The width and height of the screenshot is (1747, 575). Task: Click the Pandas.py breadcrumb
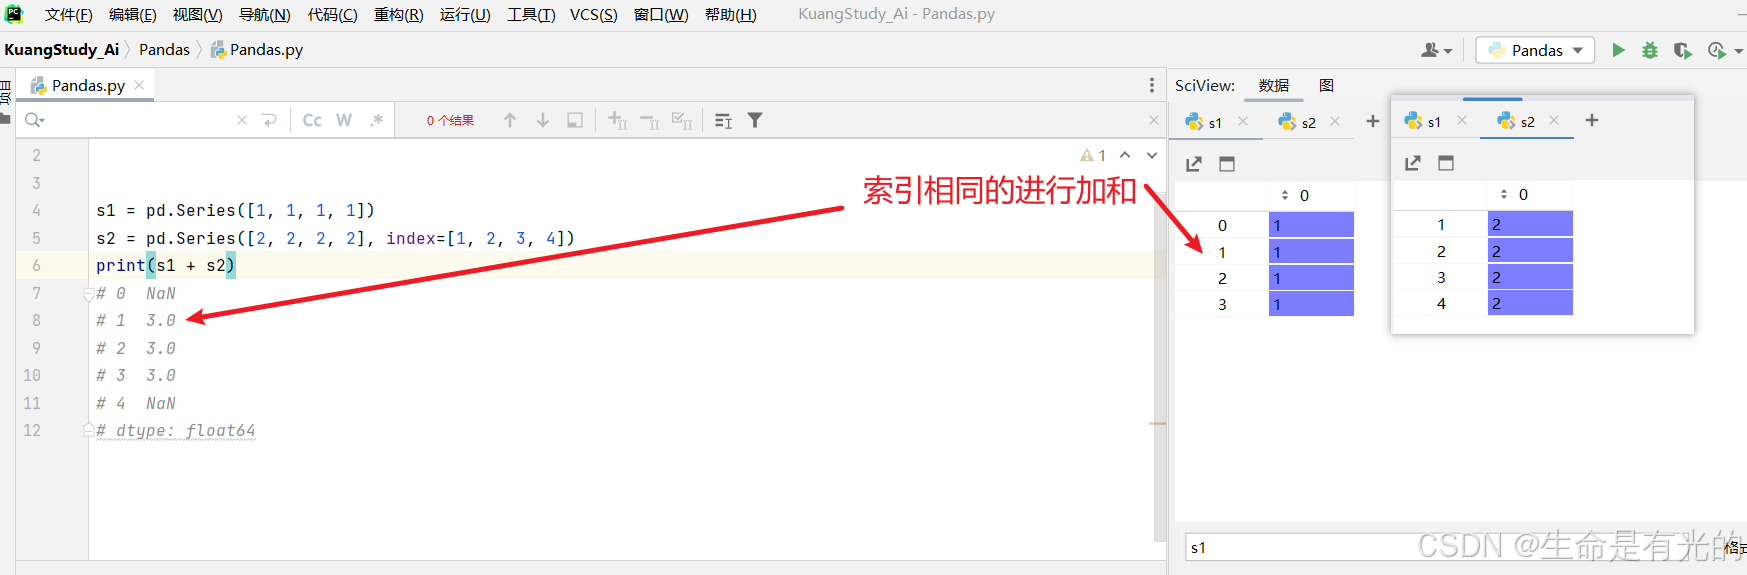tap(256, 50)
